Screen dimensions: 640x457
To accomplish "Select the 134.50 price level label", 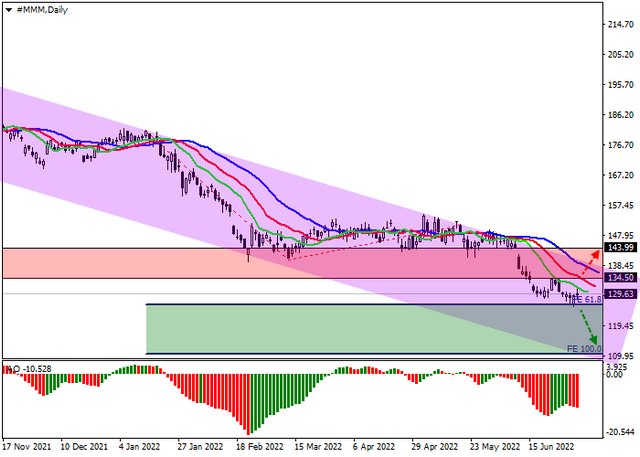I will point(620,278).
